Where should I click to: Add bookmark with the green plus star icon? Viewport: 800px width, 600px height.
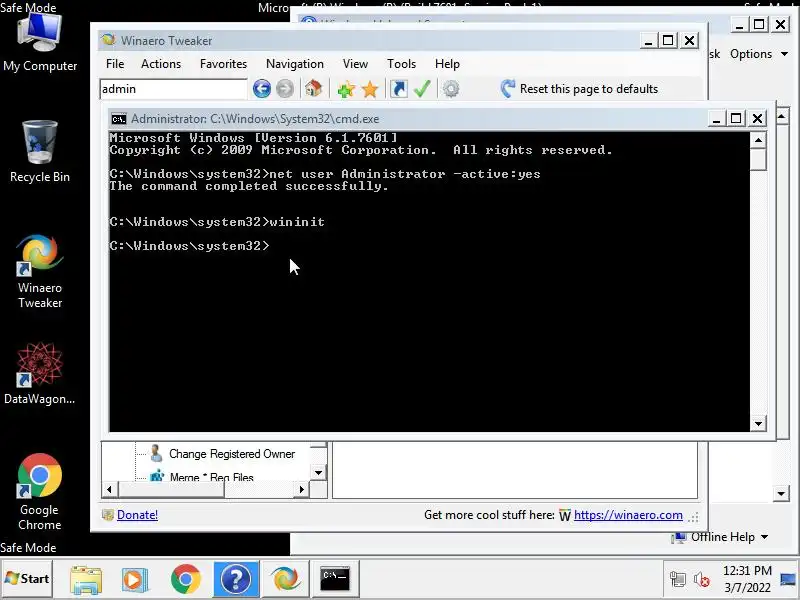click(346, 89)
